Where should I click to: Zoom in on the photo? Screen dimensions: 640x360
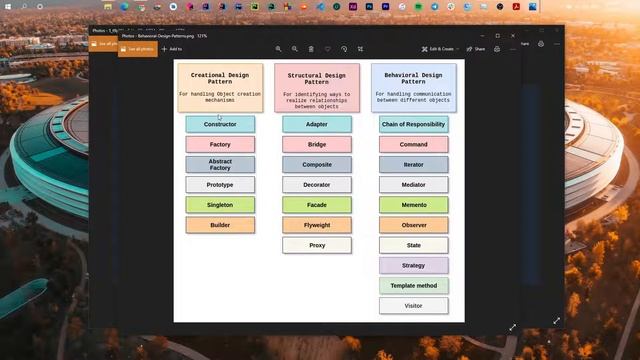click(x=278, y=49)
